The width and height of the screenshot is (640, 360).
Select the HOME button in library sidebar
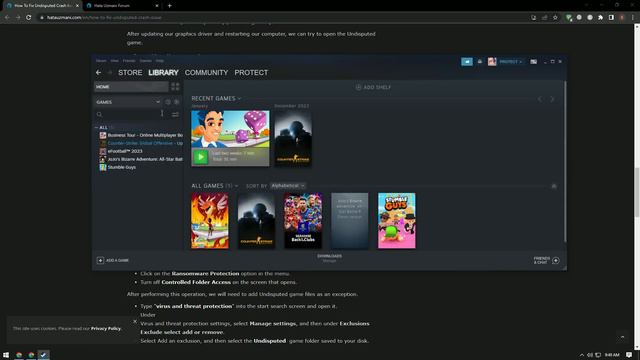(x=131, y=87)
